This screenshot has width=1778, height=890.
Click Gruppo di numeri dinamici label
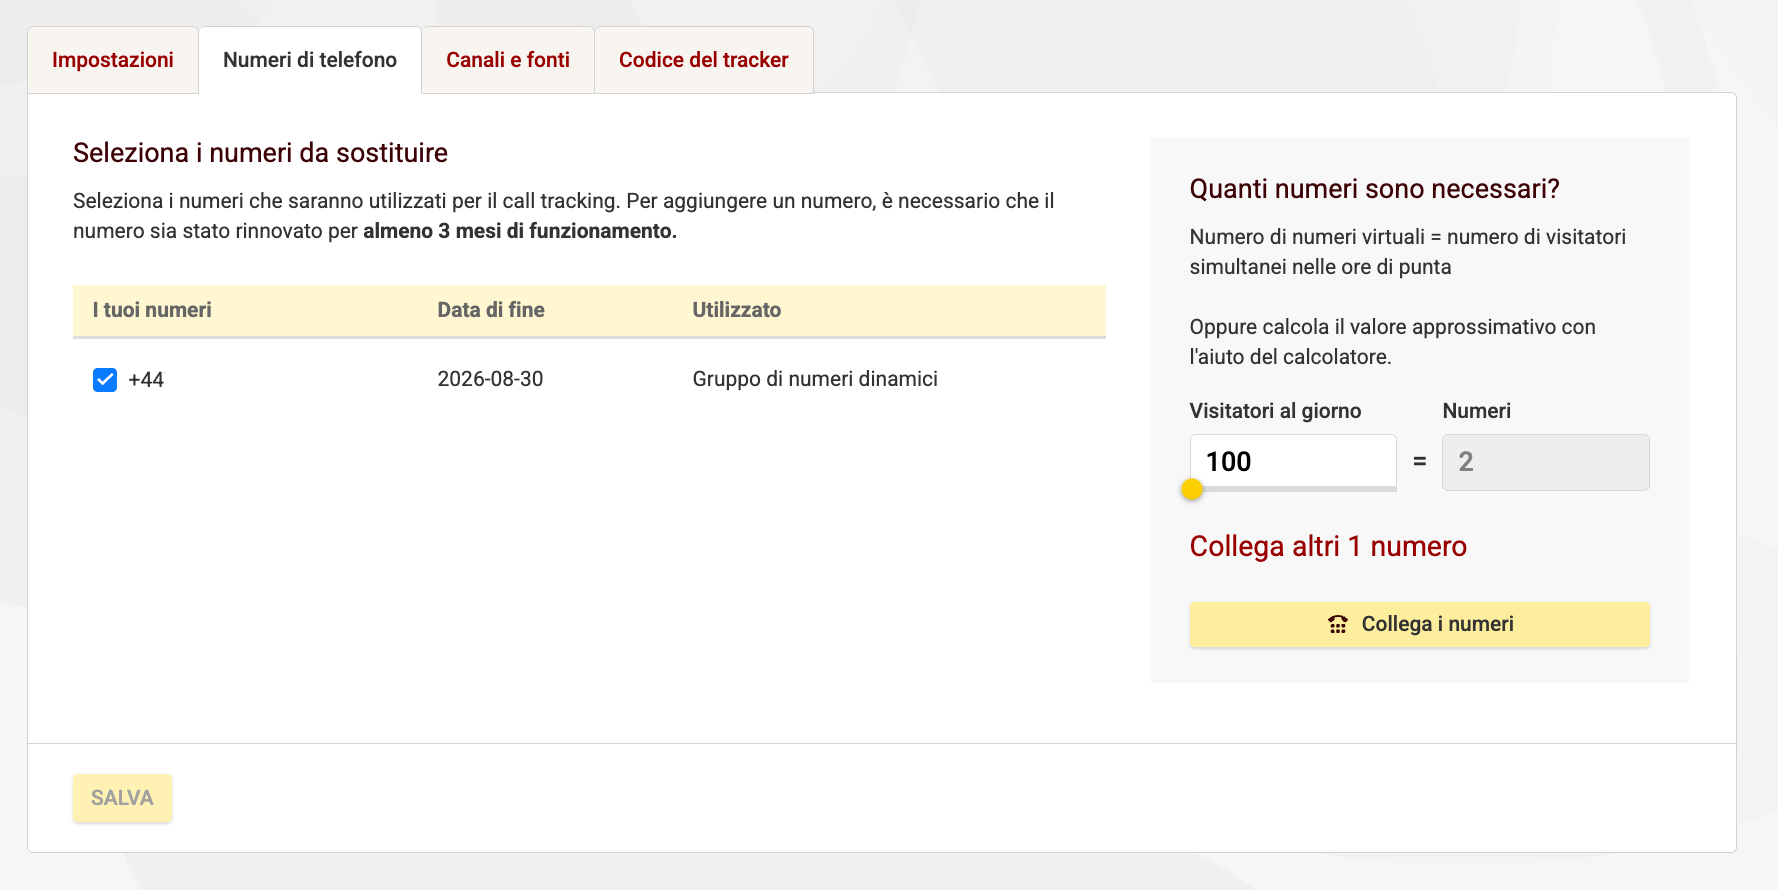[815, 379]
